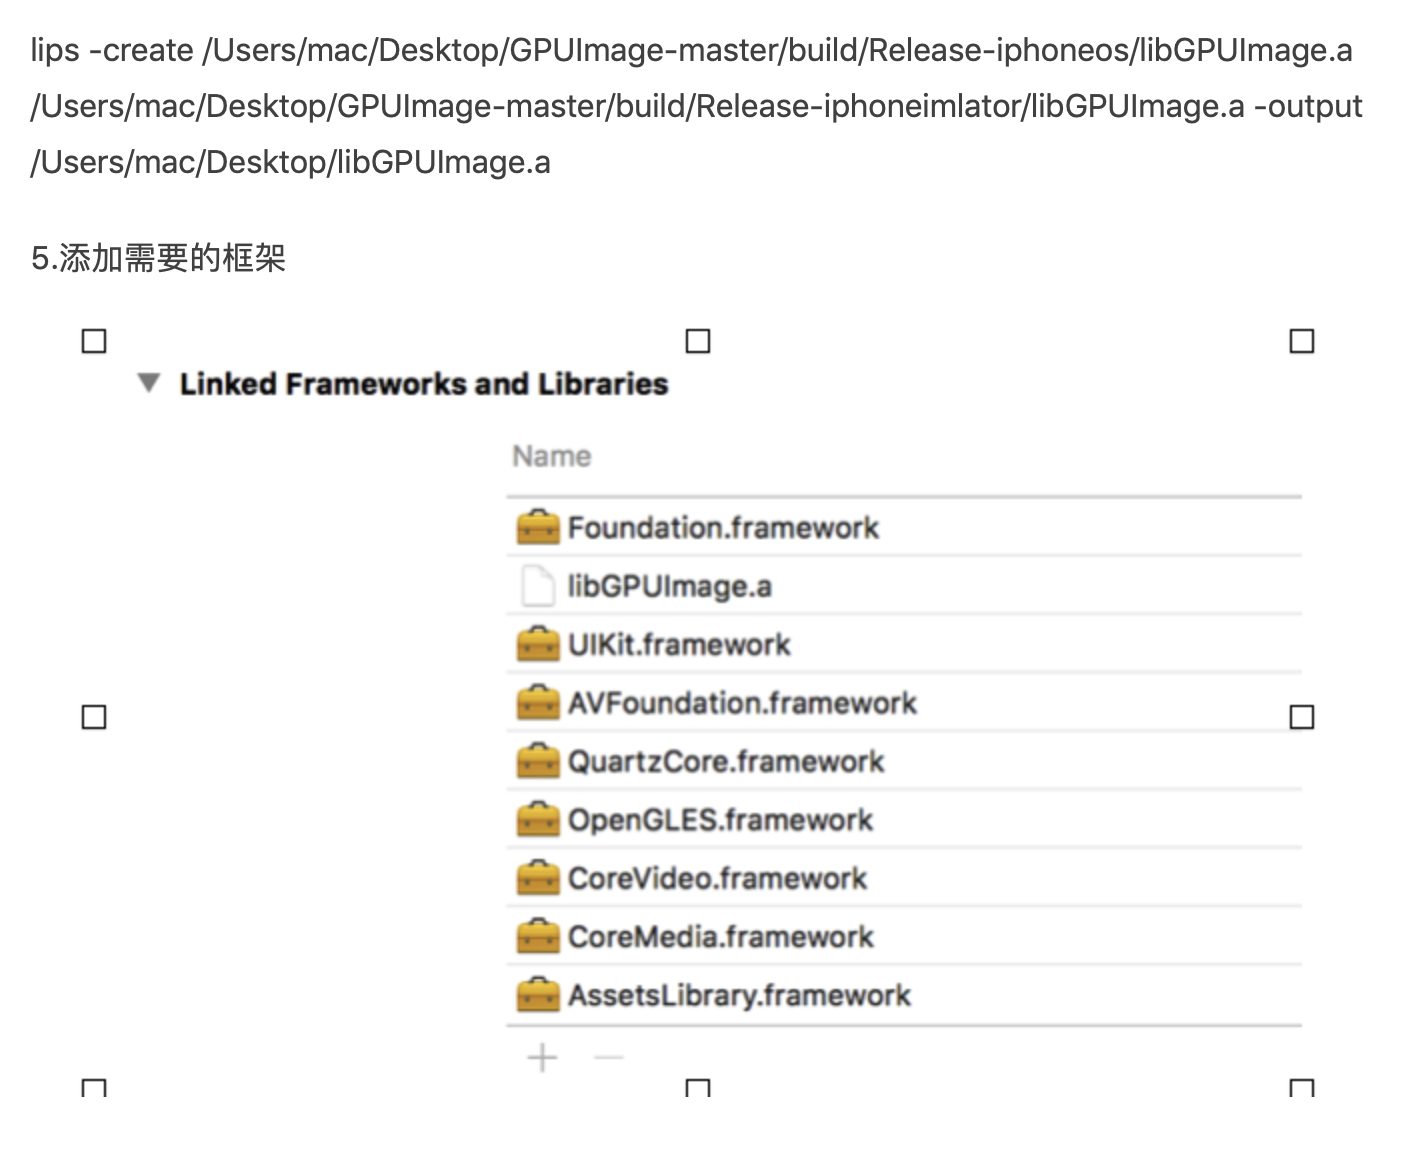The height and width of the screenshot is (1150, 1428).
Task: Click the top-center image resize handle
Action: click(698, 341)
